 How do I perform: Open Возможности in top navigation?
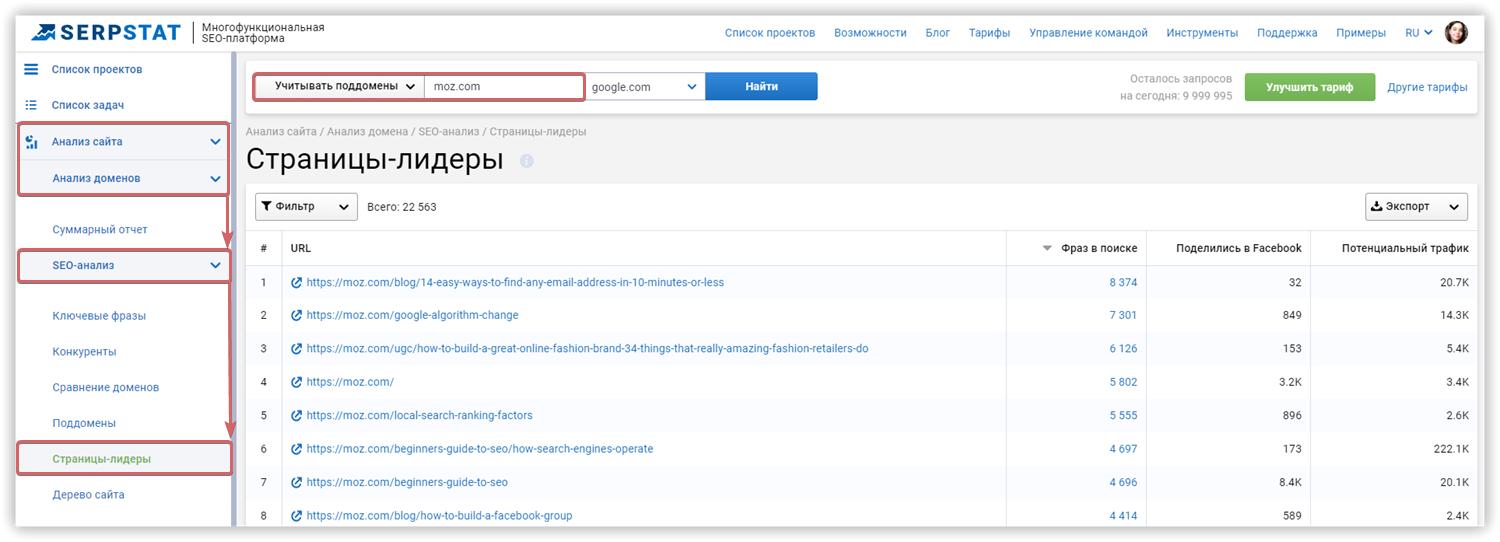[x=870, y=33]
